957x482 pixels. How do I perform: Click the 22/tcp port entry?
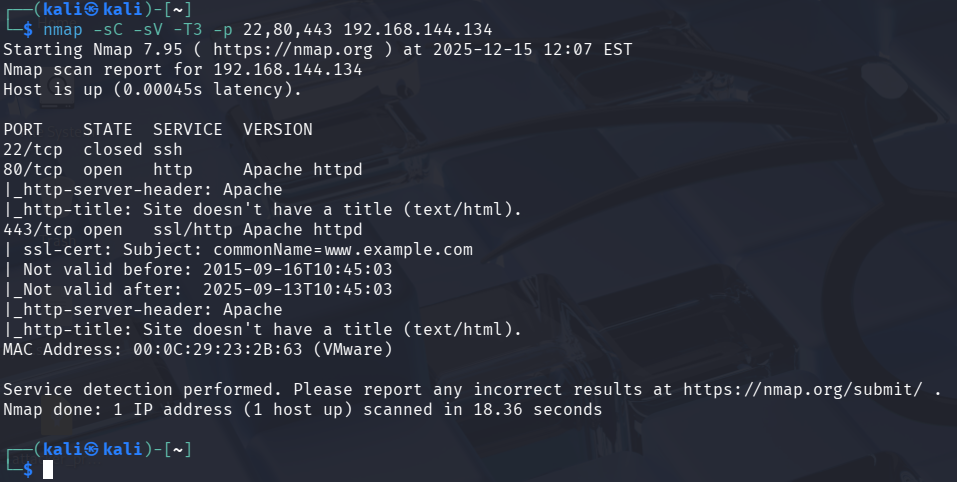coord(28,149)
